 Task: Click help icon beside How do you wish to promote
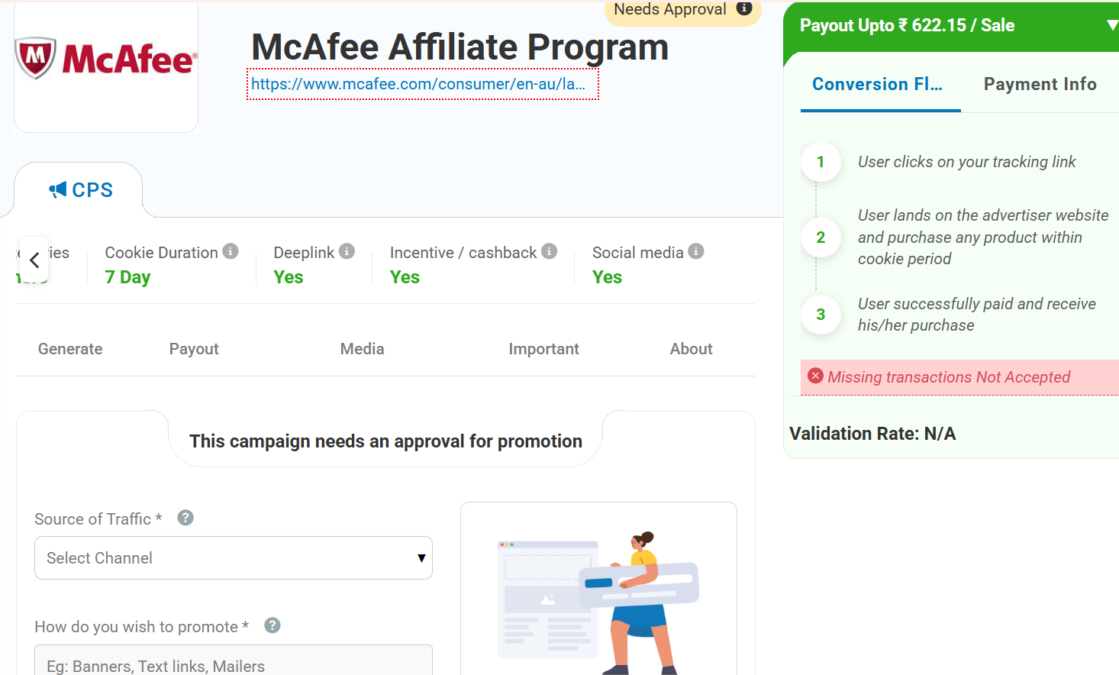(272, 626)
